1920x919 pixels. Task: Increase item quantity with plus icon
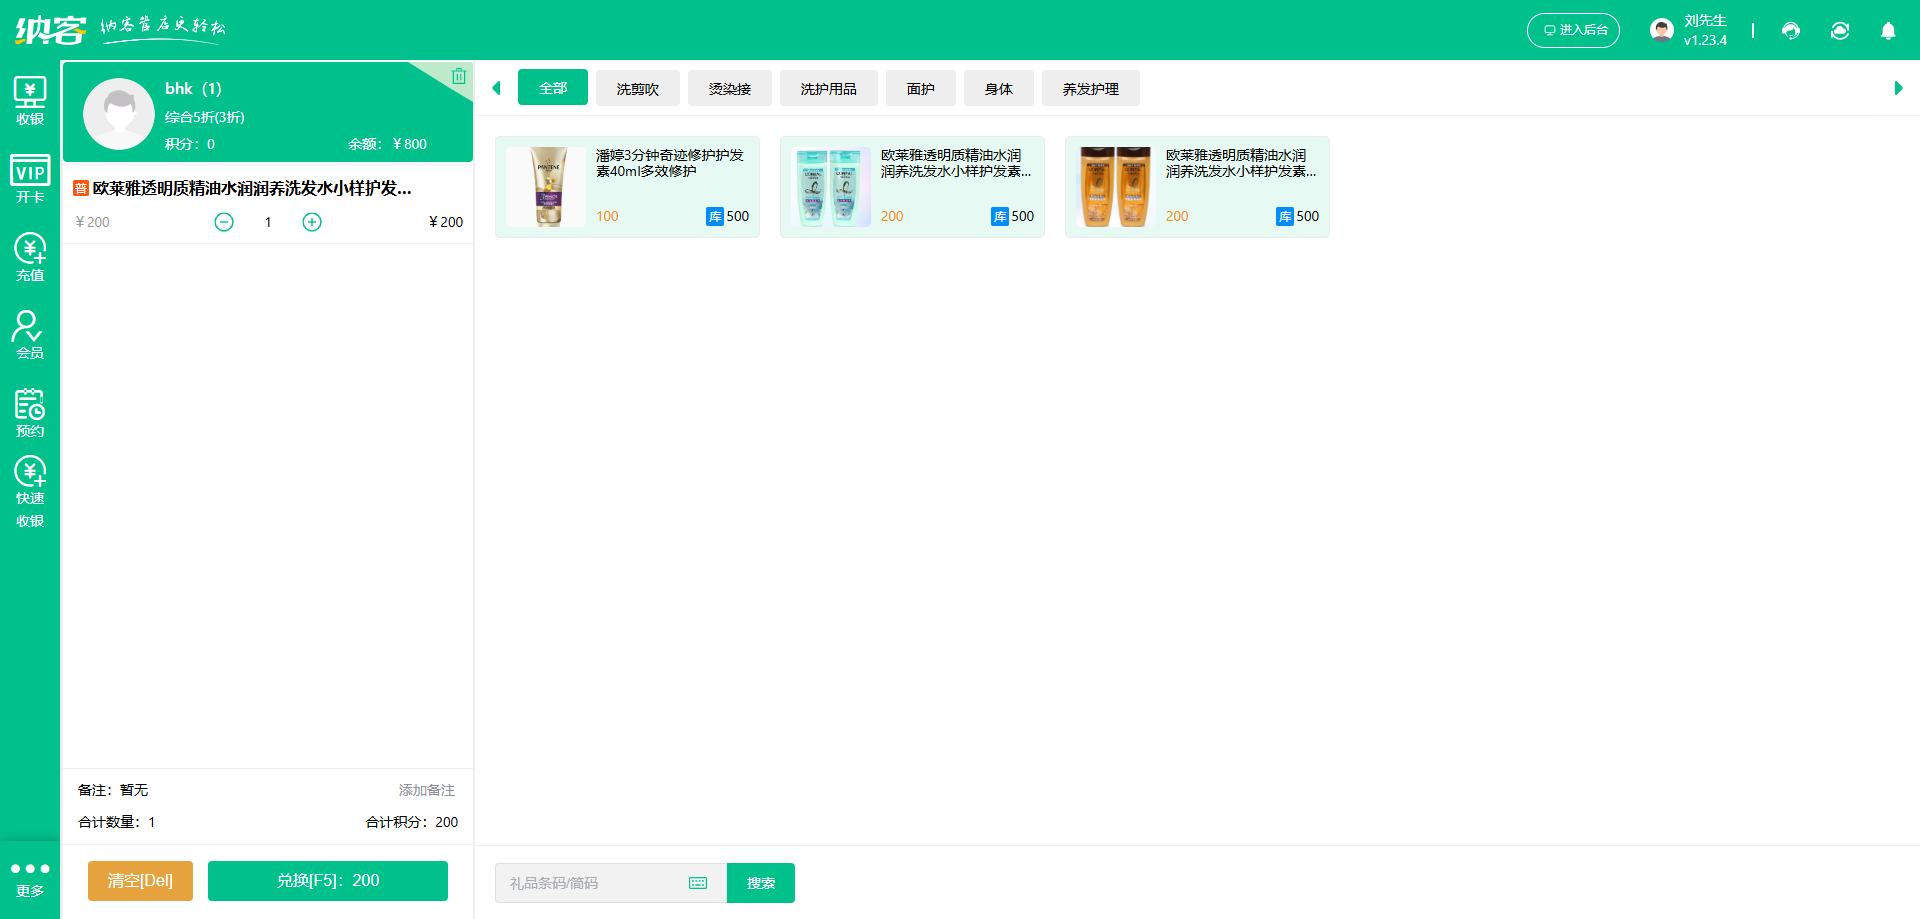[312, 222]
